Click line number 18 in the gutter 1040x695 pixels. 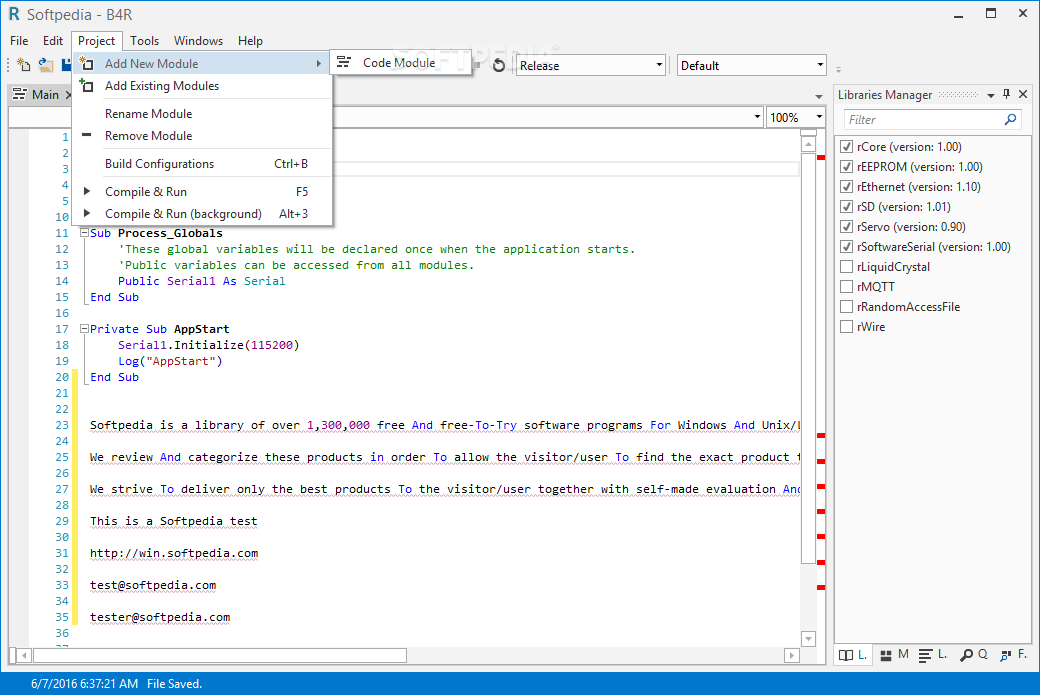click(62, 345)
